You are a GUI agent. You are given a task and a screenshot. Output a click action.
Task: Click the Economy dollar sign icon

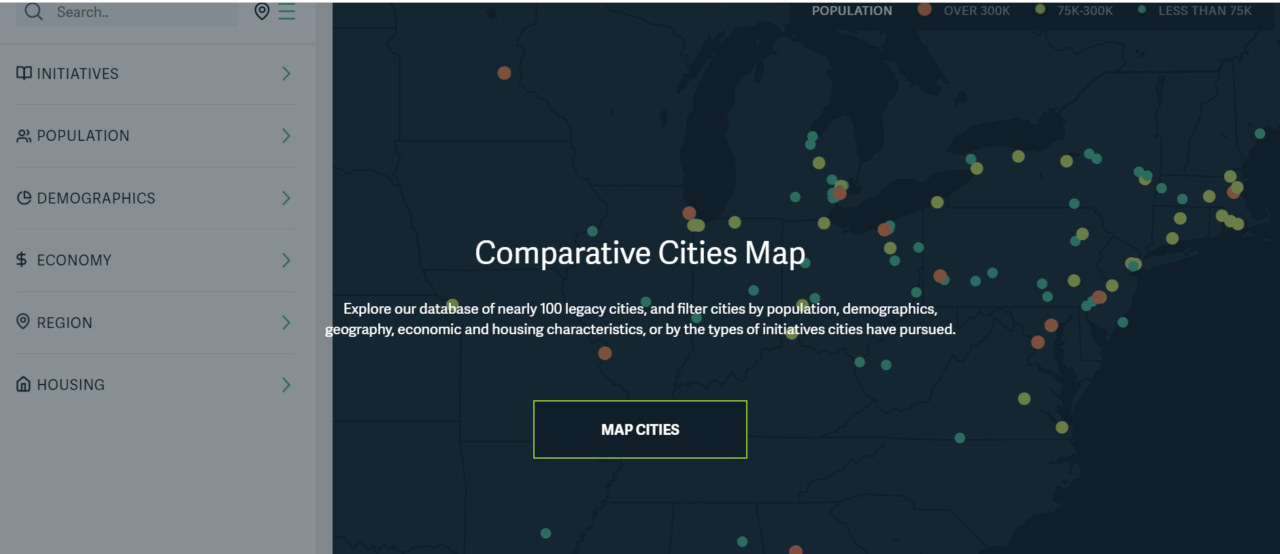point(22,260)
